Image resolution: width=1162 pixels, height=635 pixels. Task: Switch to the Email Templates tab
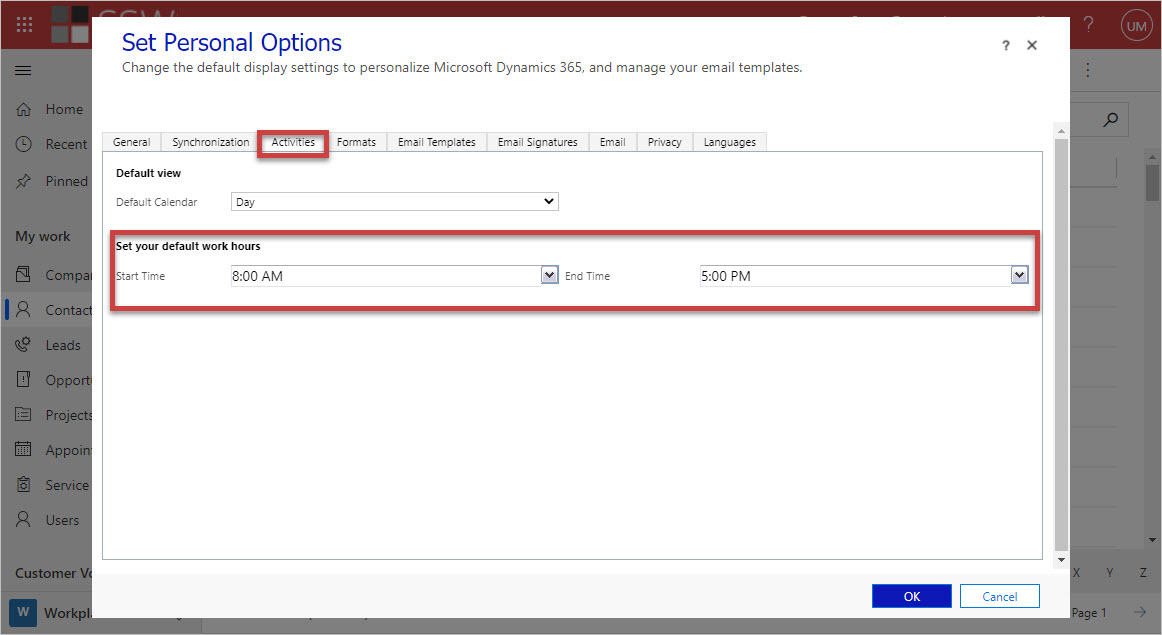tap(436, 142)
